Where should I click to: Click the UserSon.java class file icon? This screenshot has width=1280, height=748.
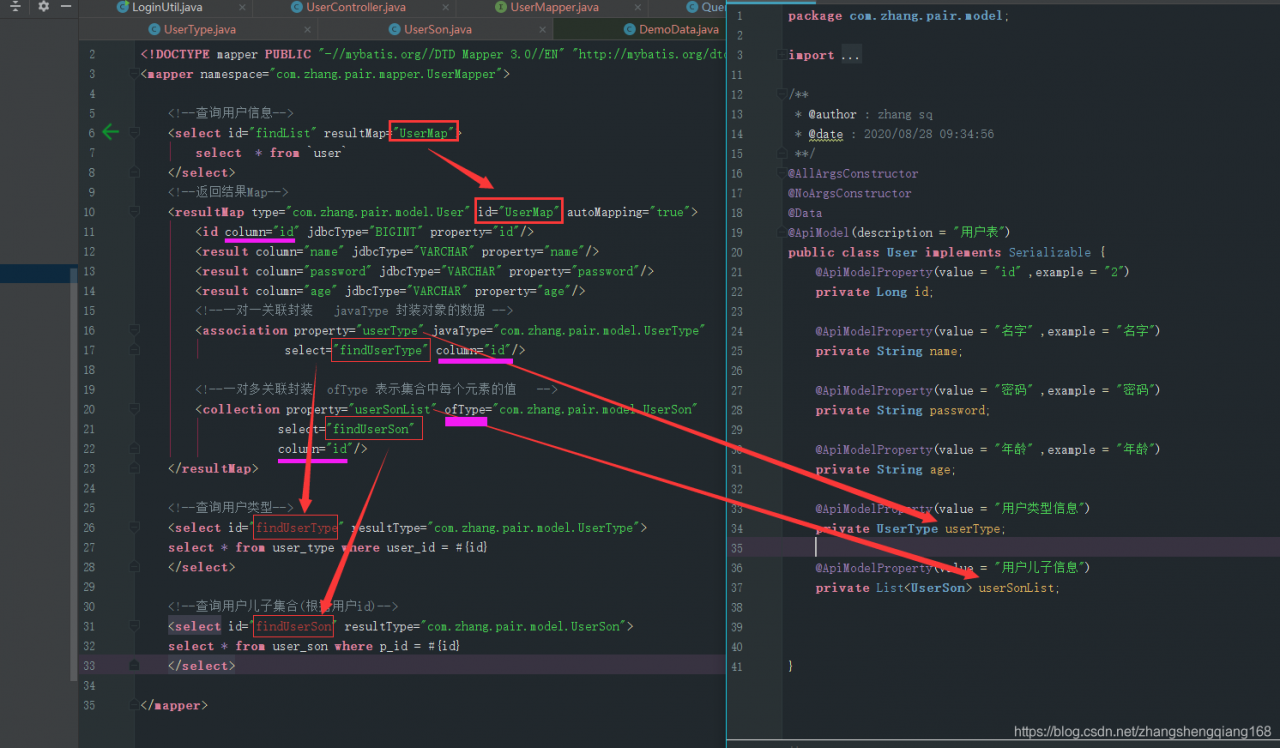tap(394, 30)
